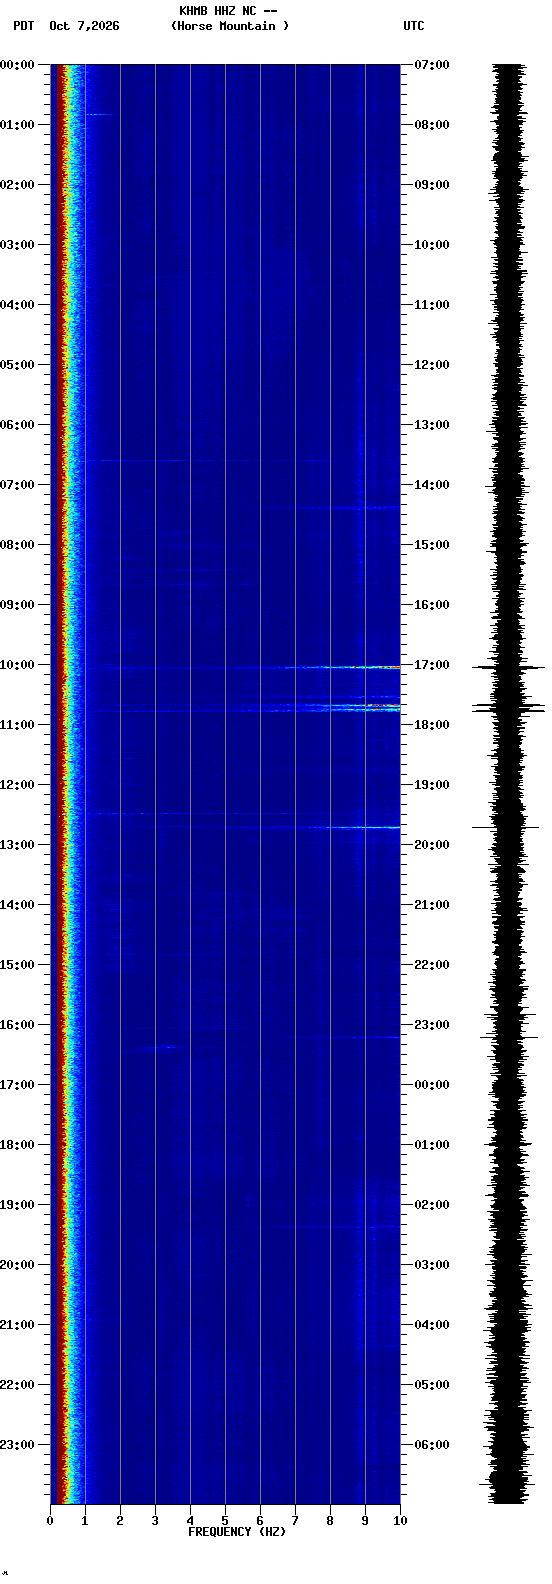Click the bright spectrogram event streak at 10:00 PDT
The height and width of the screenshot is (1584, 552).
tap(342, 667)
